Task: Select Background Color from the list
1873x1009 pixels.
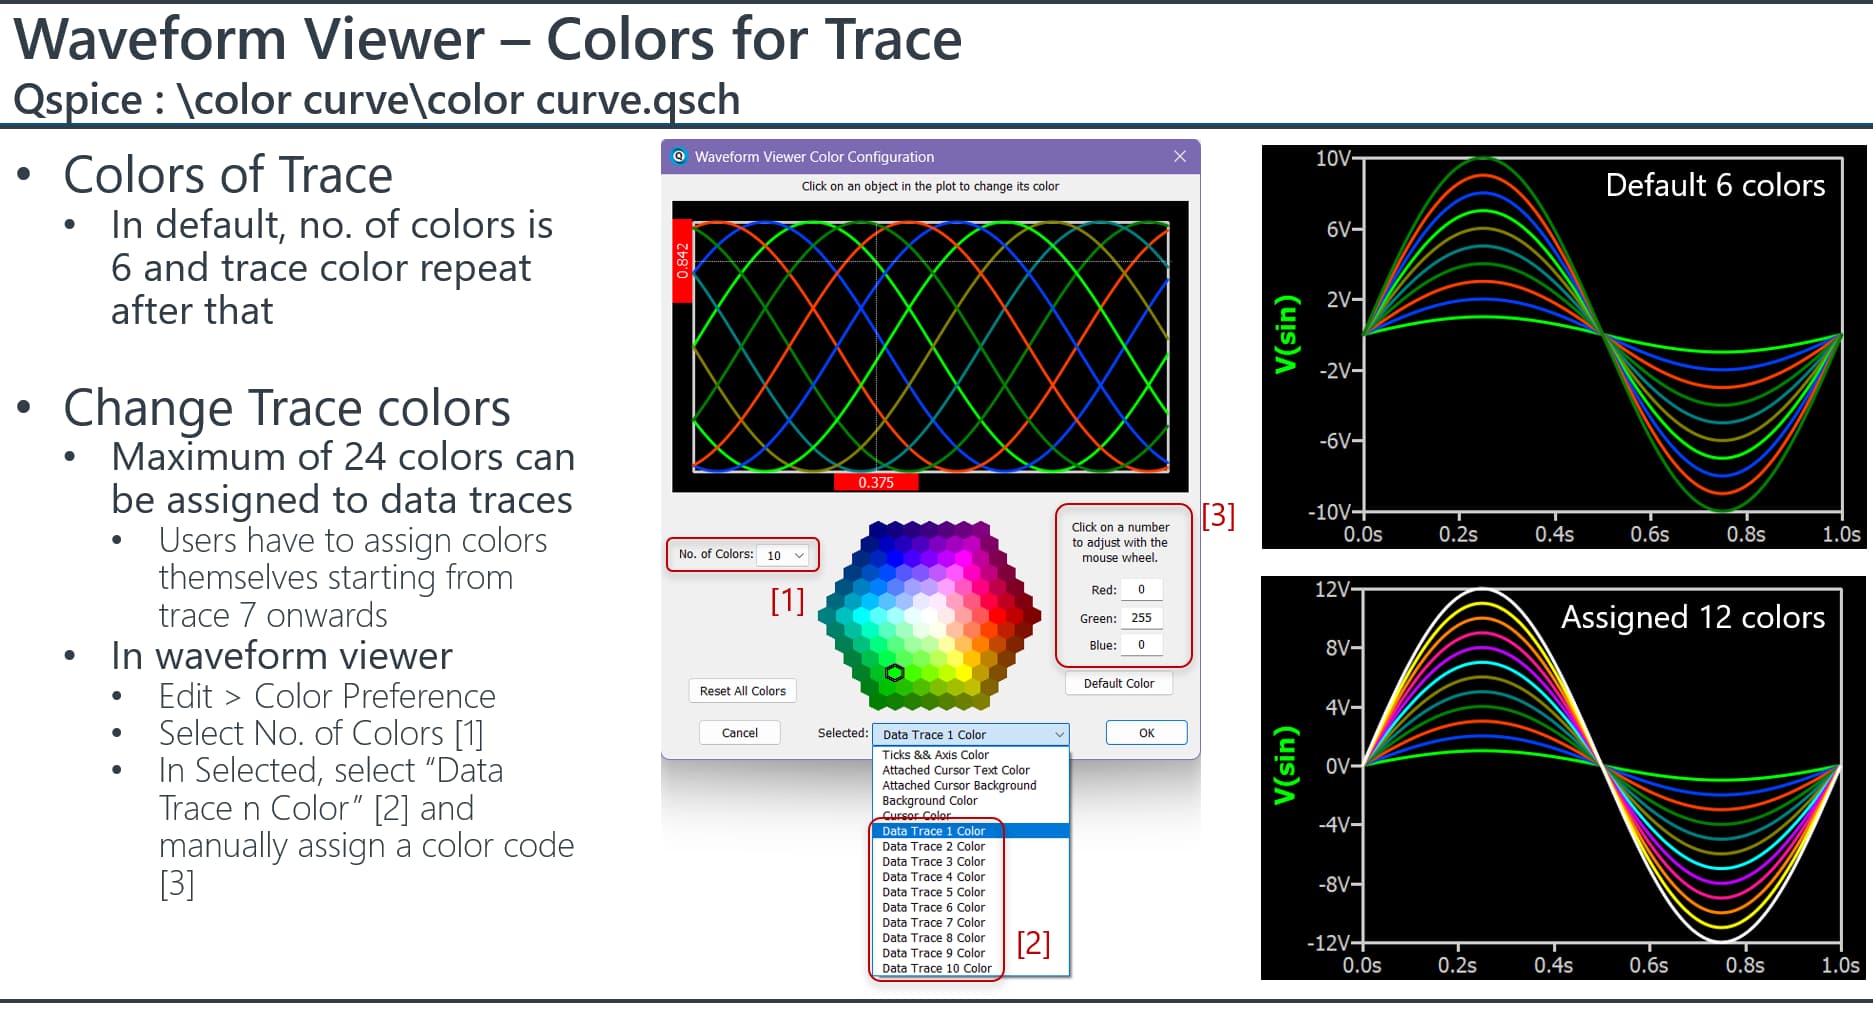Action: 929,801
